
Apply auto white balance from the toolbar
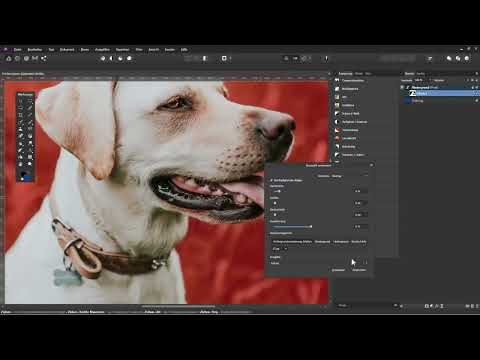pos(129,59)
